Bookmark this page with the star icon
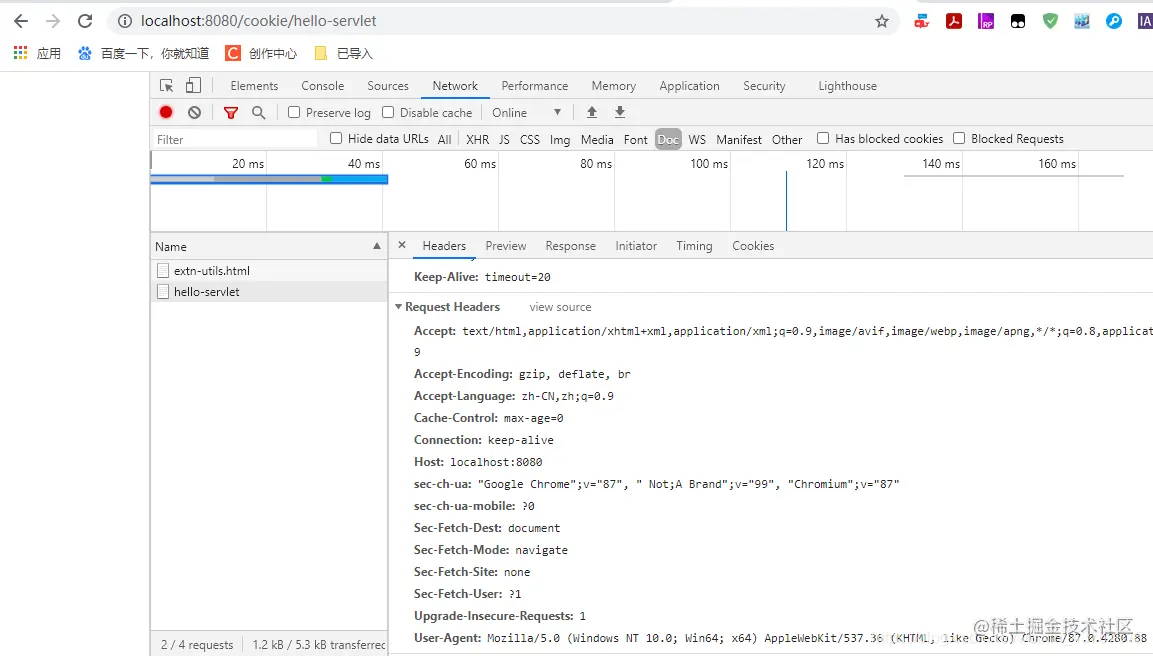 point(882,21)
